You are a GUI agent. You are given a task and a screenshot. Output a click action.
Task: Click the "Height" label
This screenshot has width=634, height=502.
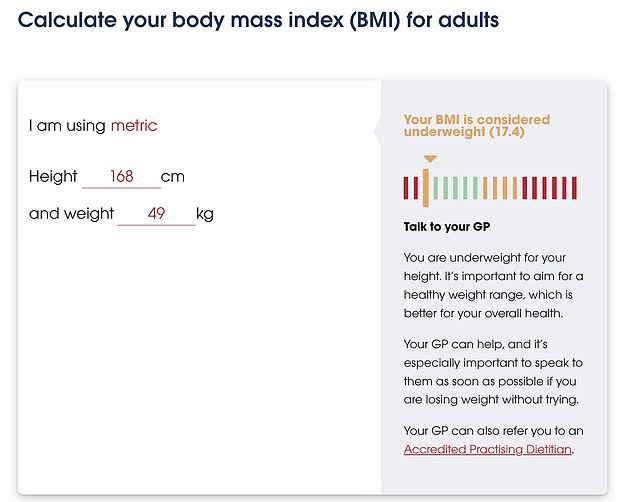pyautogui.click(x=53, y=177)
